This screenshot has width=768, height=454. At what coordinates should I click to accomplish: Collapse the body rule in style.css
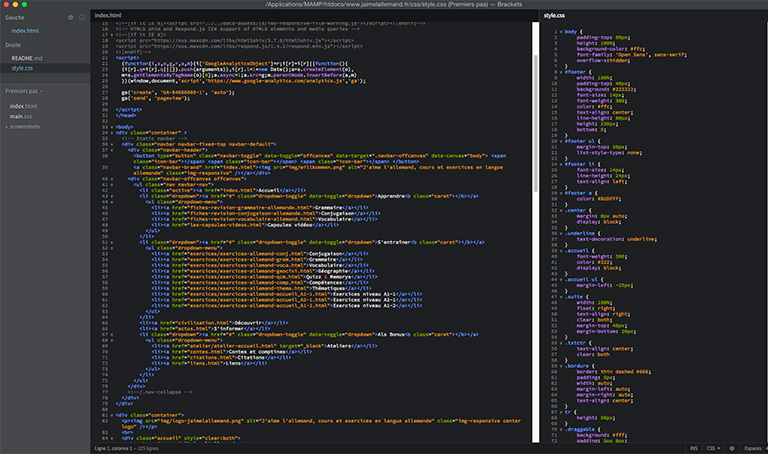(x=561, y=32)
